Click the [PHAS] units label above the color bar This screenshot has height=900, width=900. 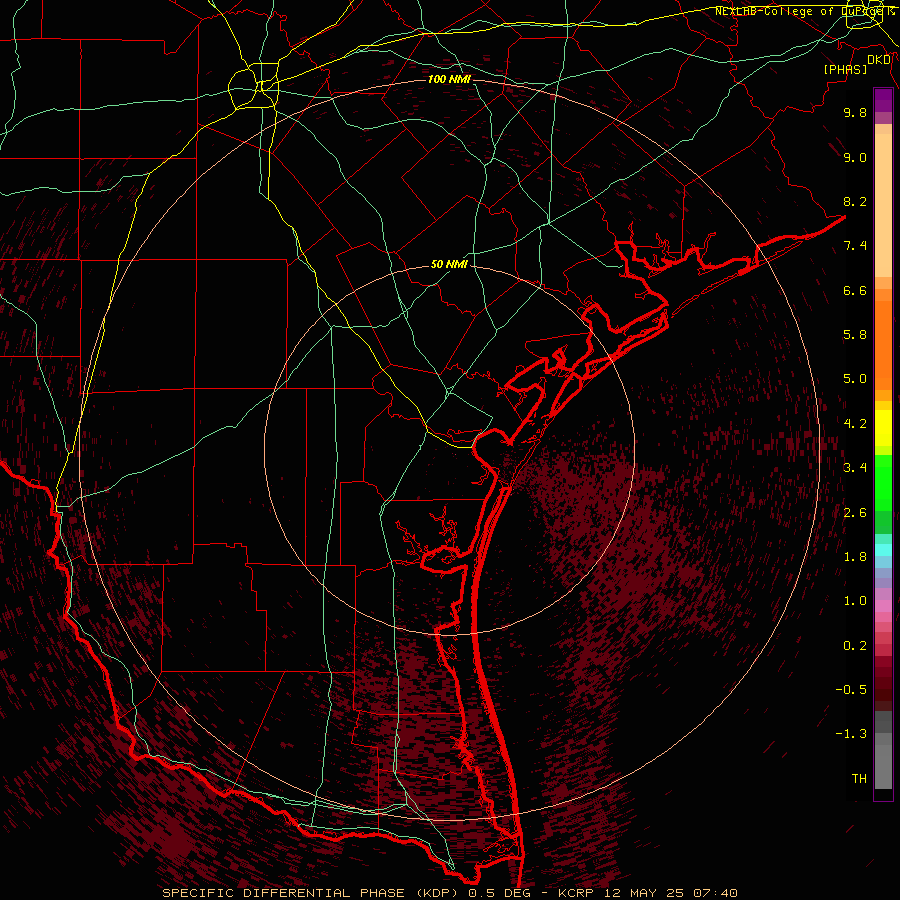[x=845, y=69]
